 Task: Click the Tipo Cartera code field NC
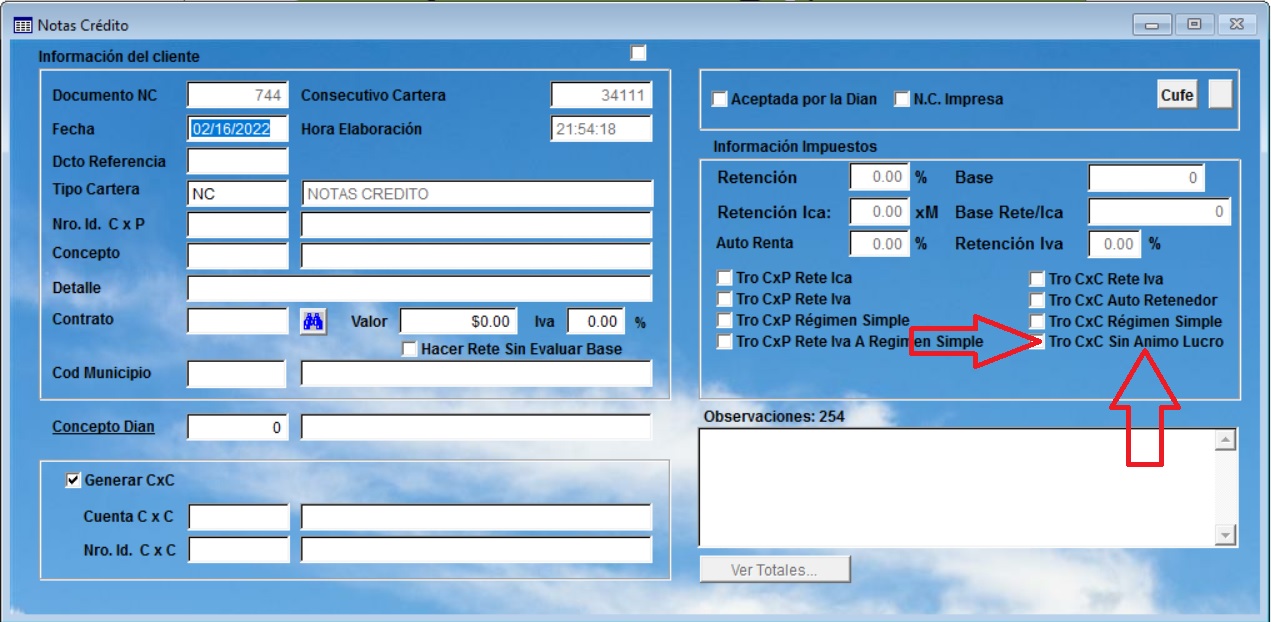click(x=238, y=194)
